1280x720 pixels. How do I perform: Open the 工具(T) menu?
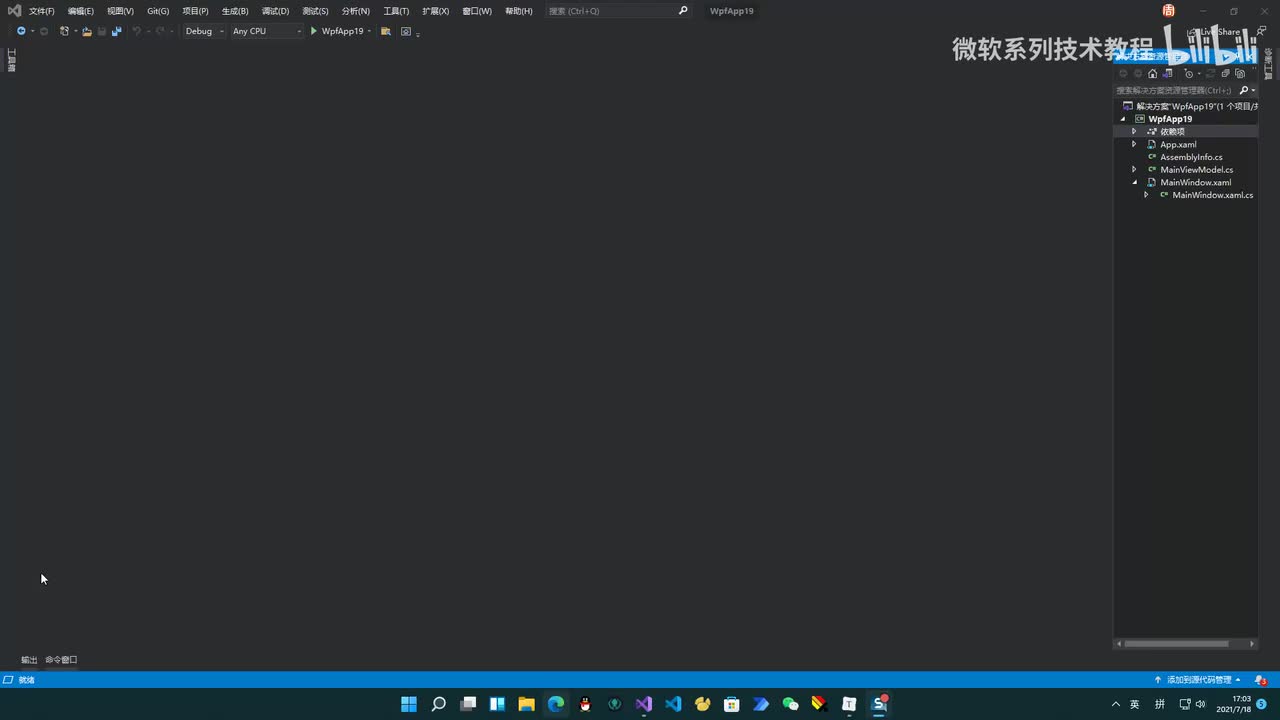pyautogui.click(x=396, y=11)
